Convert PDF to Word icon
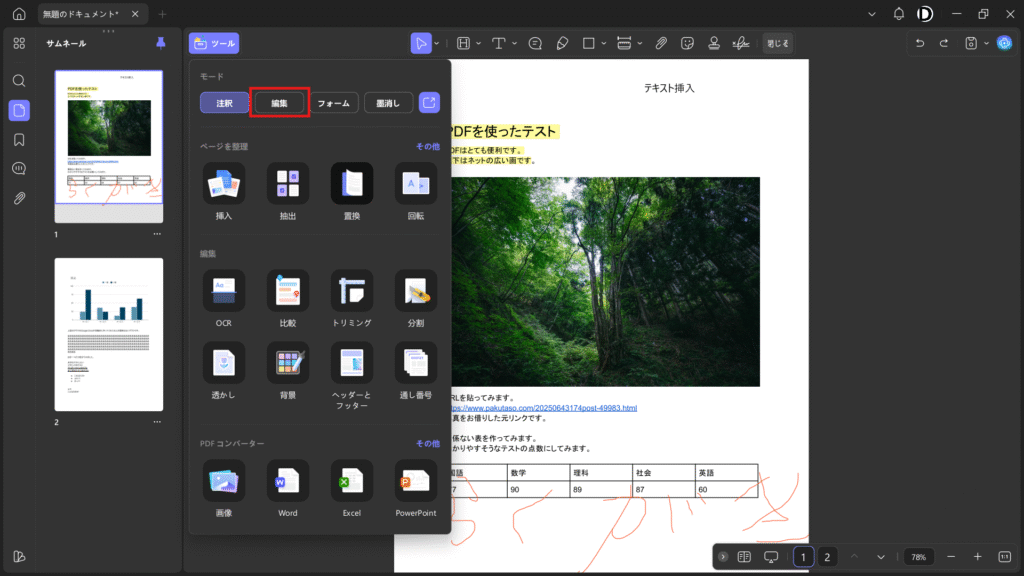Image resolution: width=1024 pixels, height=576 pixels. pyautogui.click(x=287, y=481)
